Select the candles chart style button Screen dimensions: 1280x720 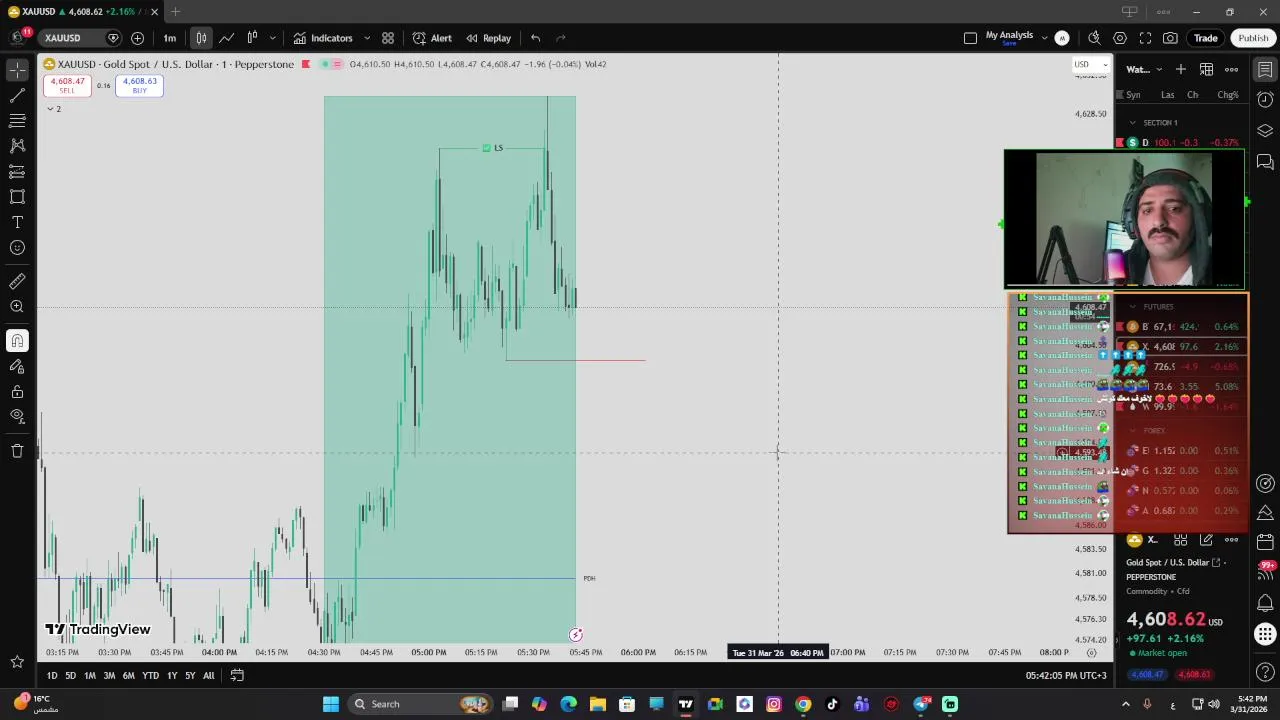(x=201, y=38)
